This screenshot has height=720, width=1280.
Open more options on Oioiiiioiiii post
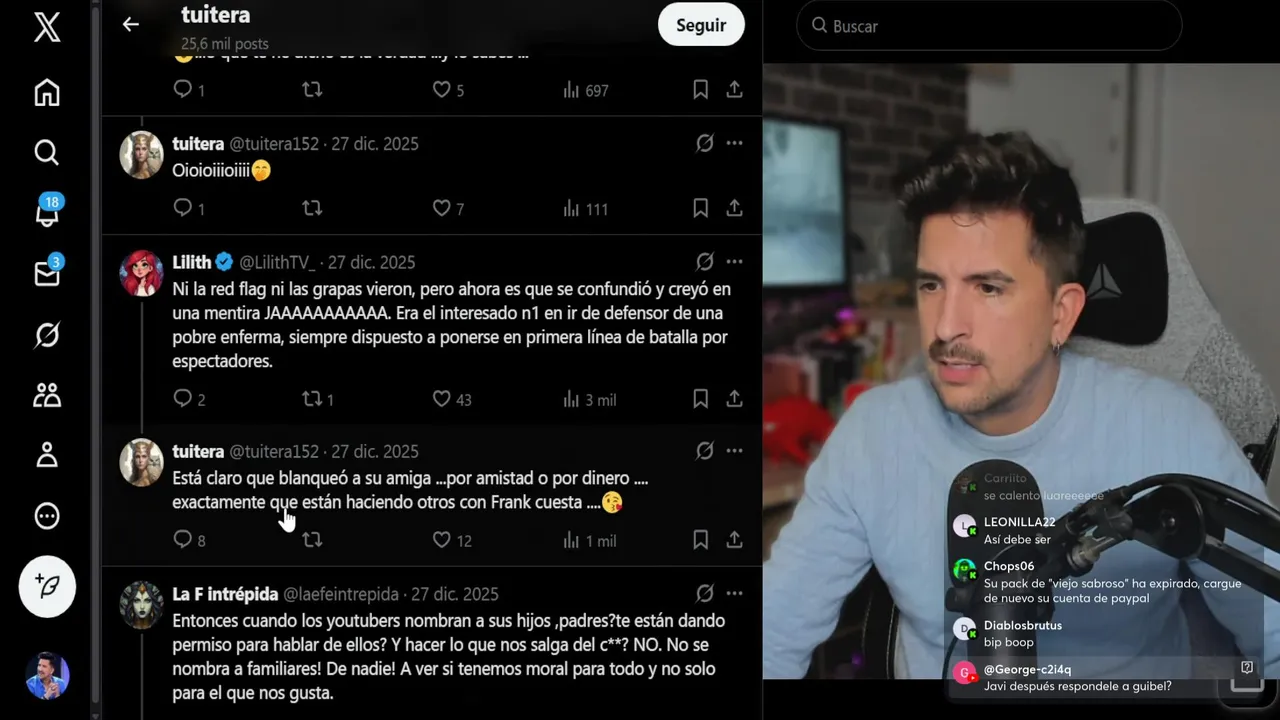[734, 143]
